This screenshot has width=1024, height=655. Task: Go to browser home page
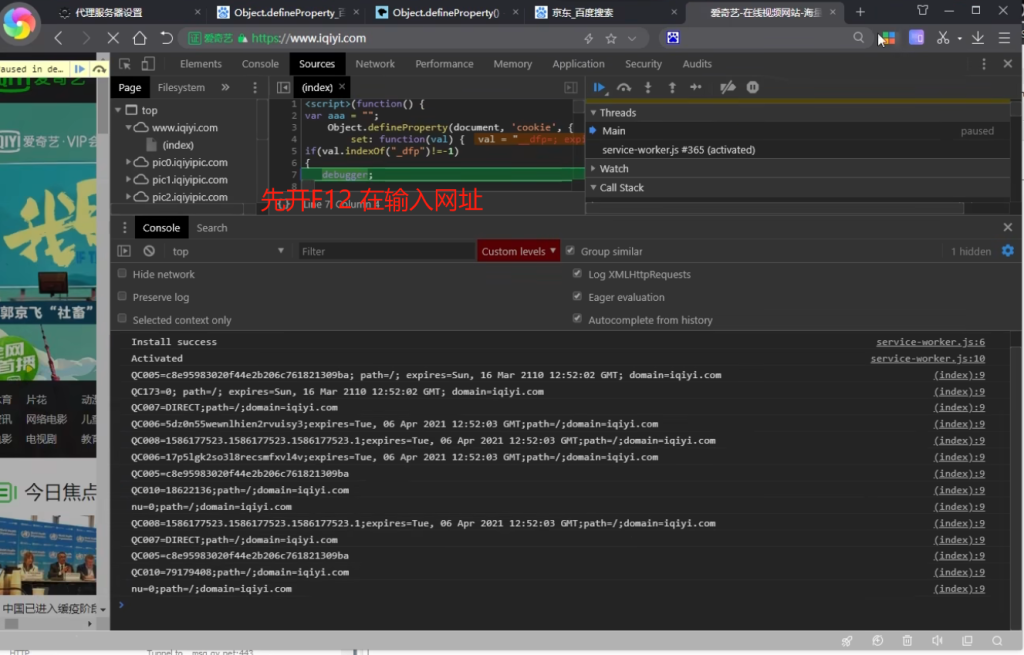click(x=140, y=38)
